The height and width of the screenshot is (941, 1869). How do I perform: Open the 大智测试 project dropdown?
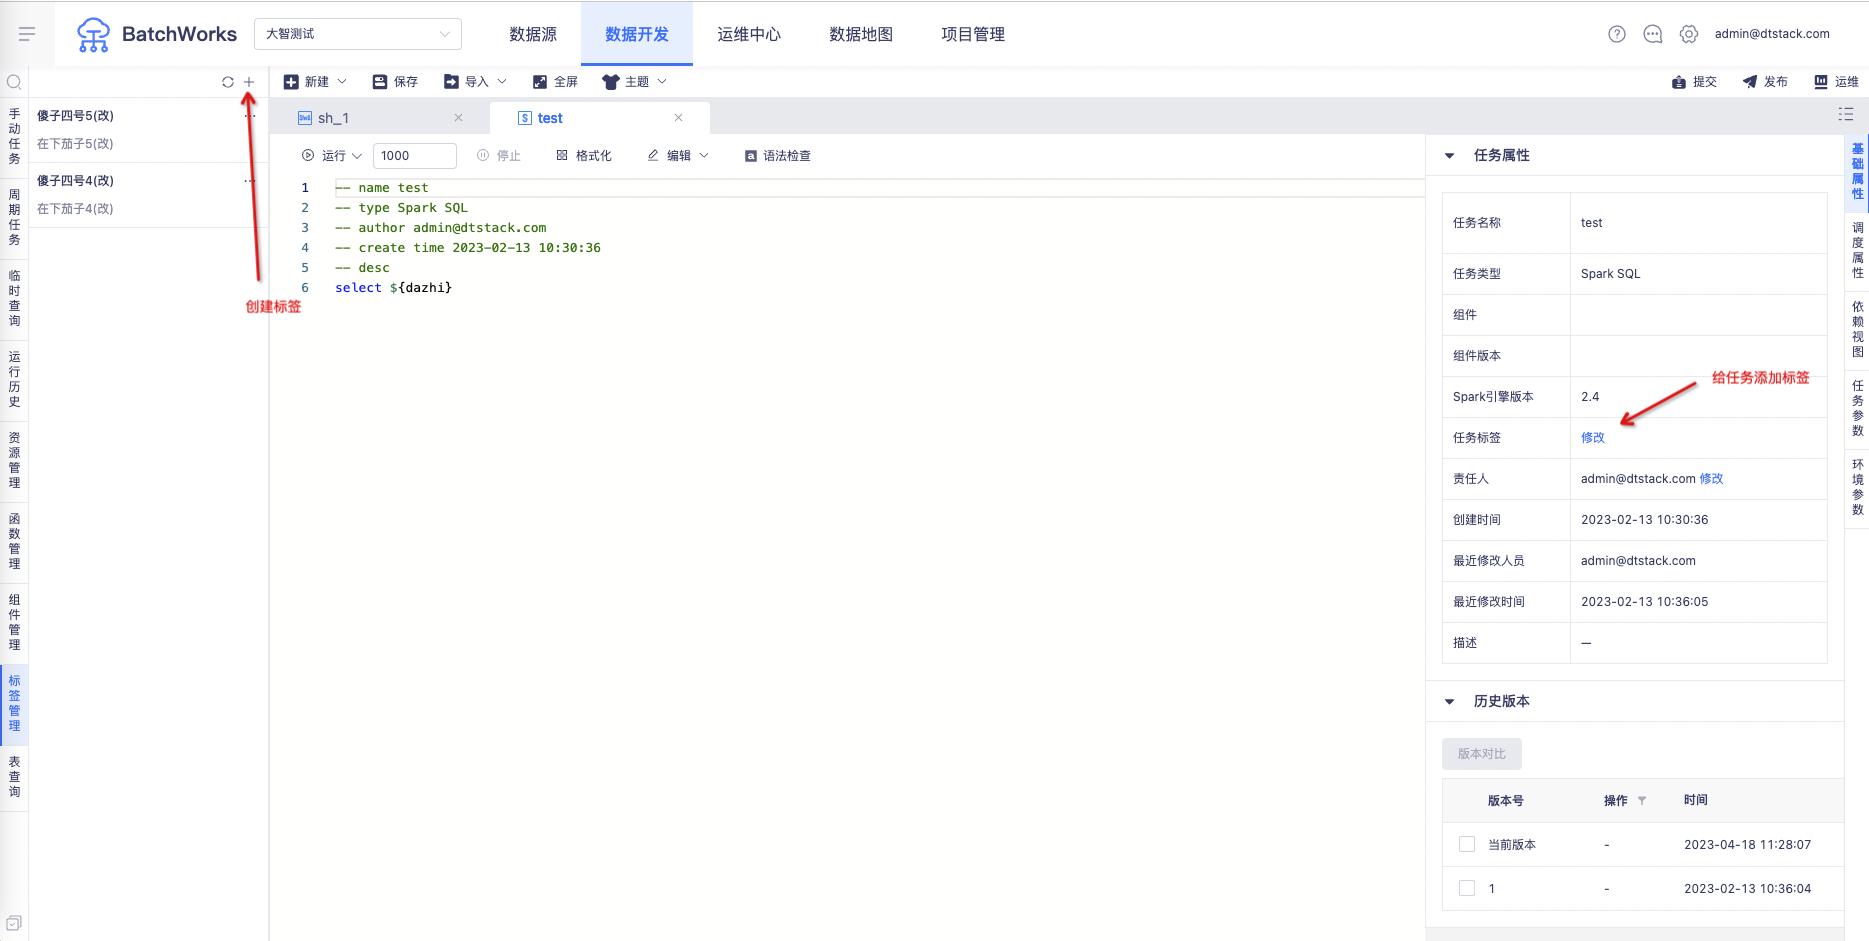tap(358, 34)
